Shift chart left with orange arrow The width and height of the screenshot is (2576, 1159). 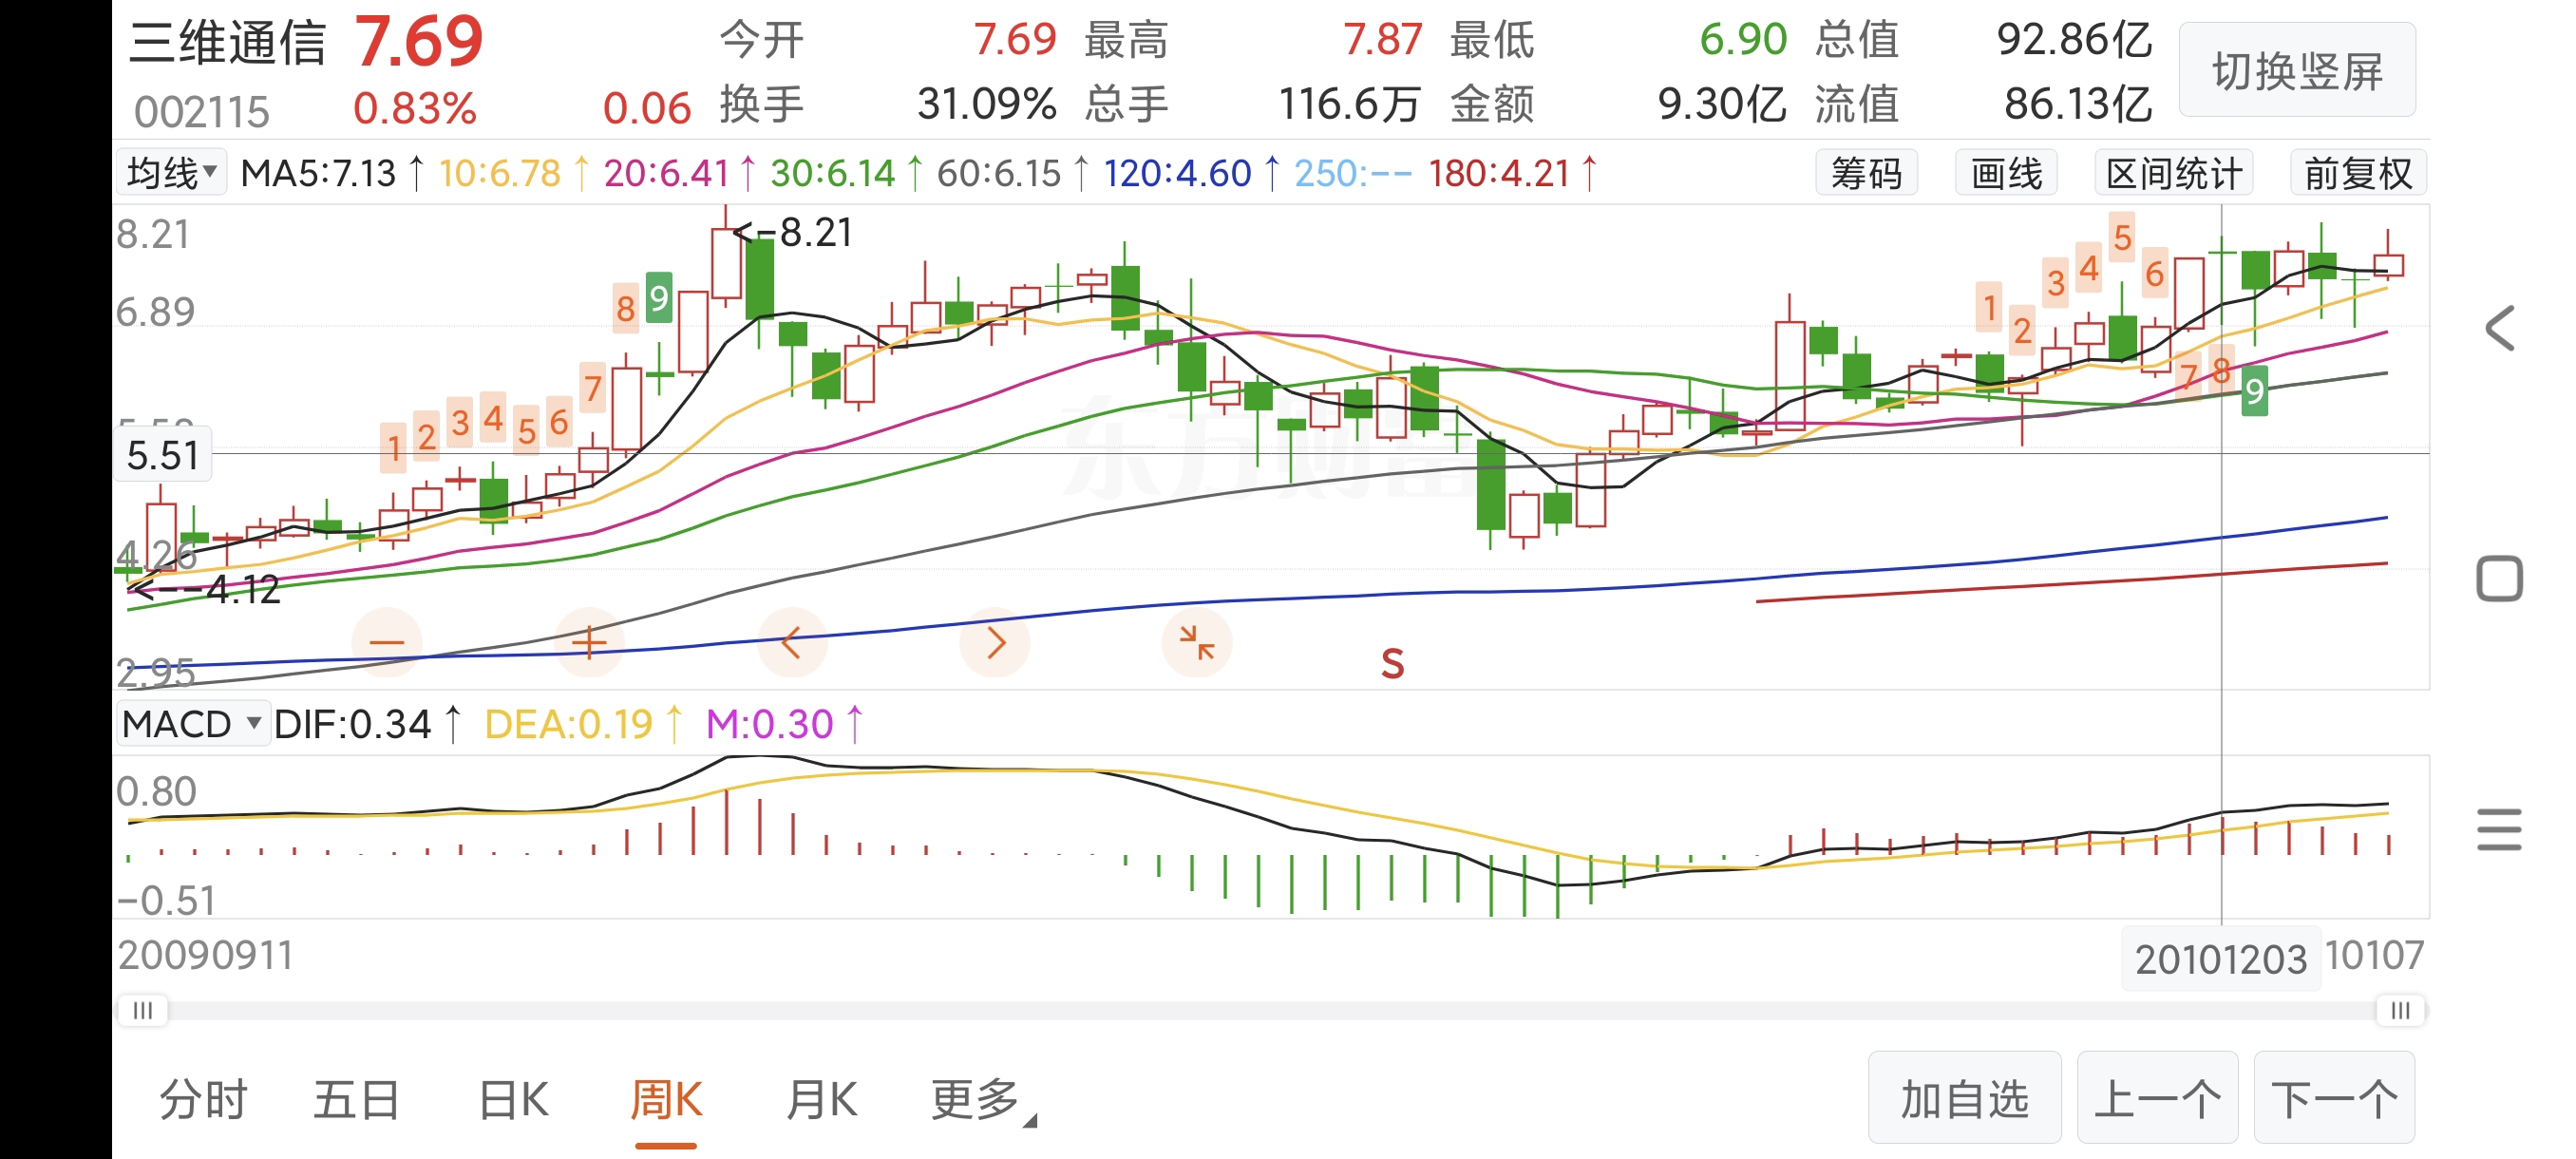[x=791, y=642]
